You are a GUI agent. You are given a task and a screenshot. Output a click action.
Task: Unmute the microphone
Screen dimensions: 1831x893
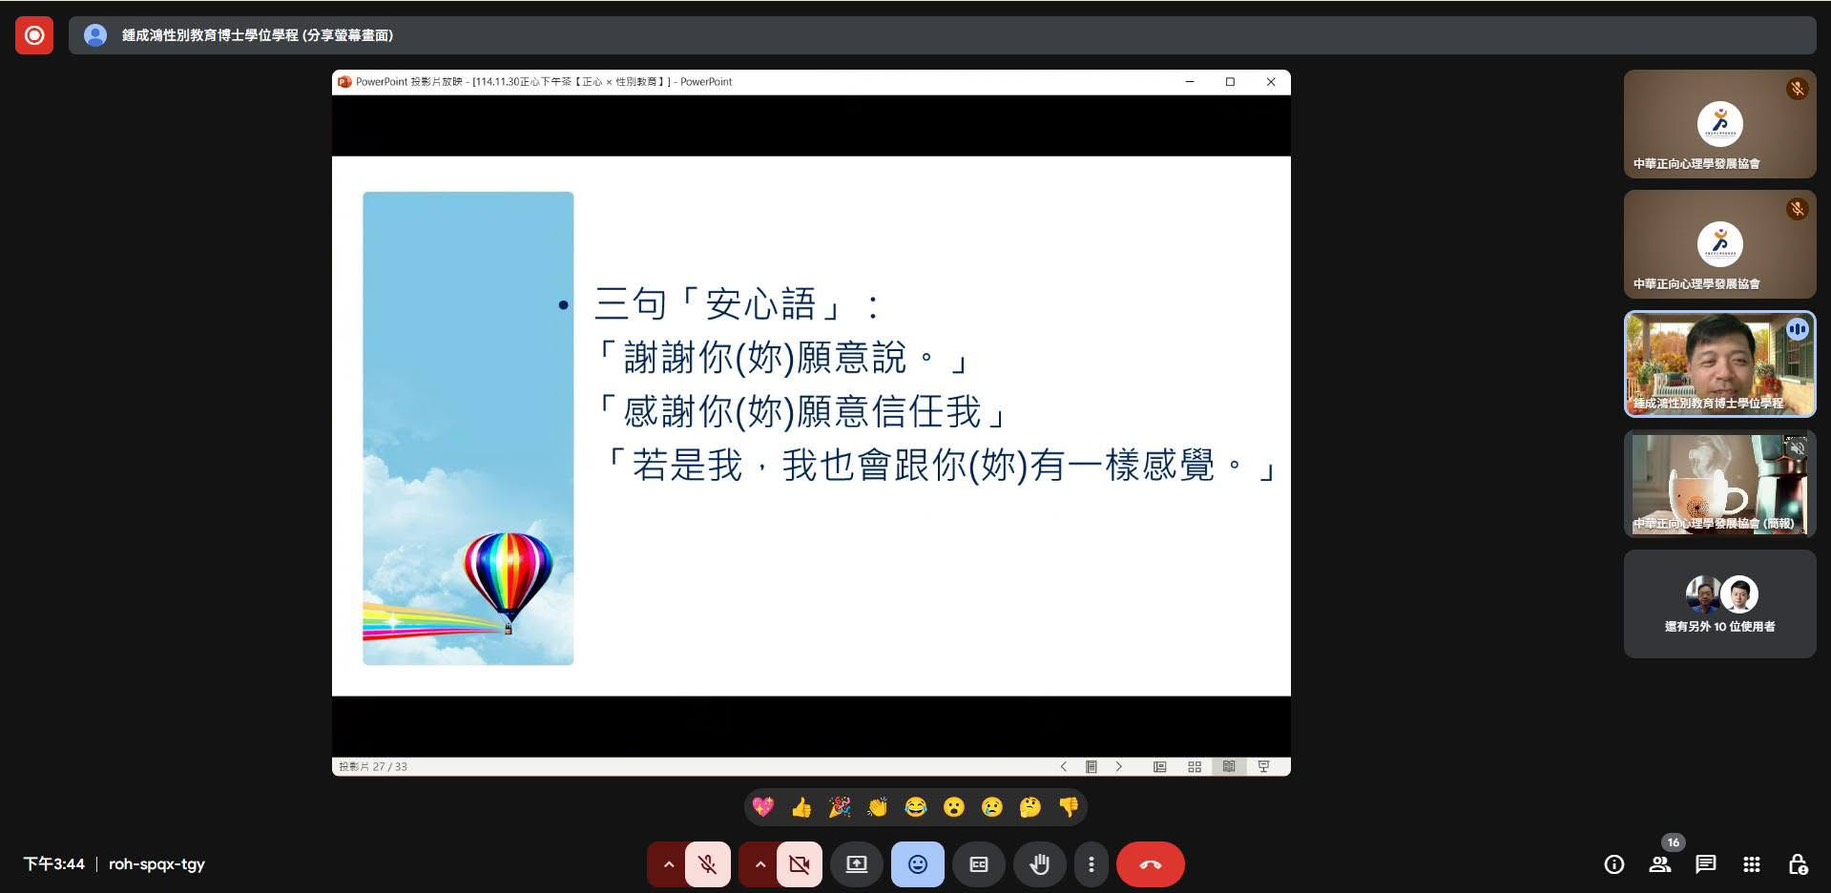click(707, 864)
